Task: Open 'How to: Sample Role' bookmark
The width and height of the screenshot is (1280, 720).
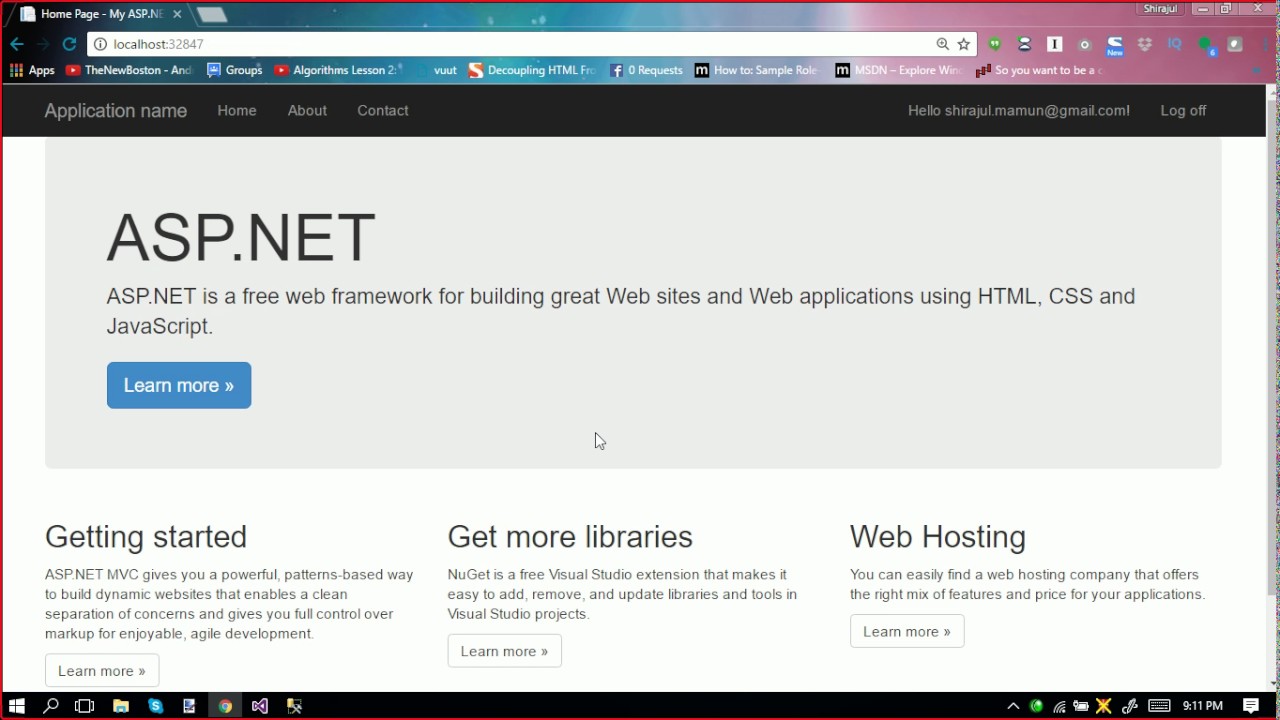Action: click(x=757, y=70)
